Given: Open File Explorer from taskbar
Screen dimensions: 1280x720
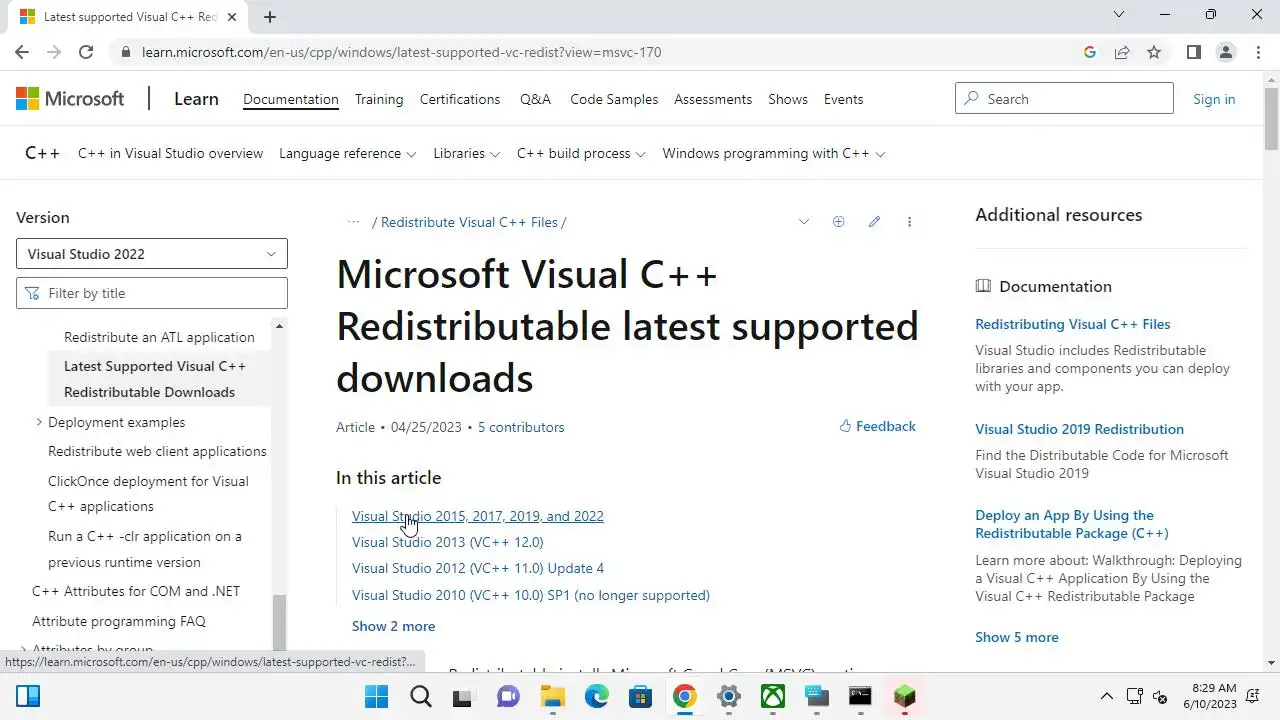Looking at the screenshot, I should [x=553, y=696].
